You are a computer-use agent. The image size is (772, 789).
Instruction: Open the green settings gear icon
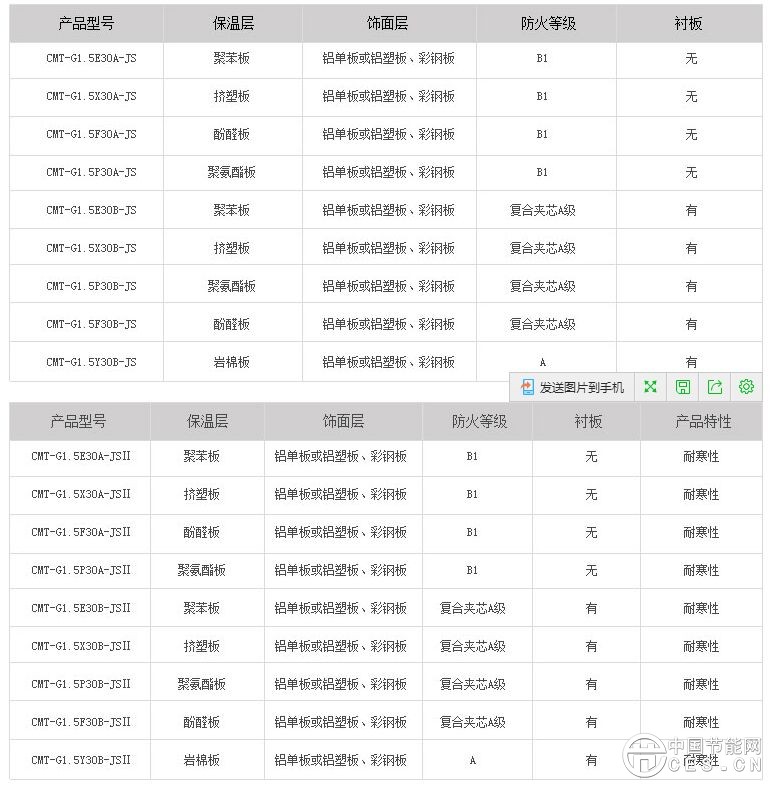[746, 387]
